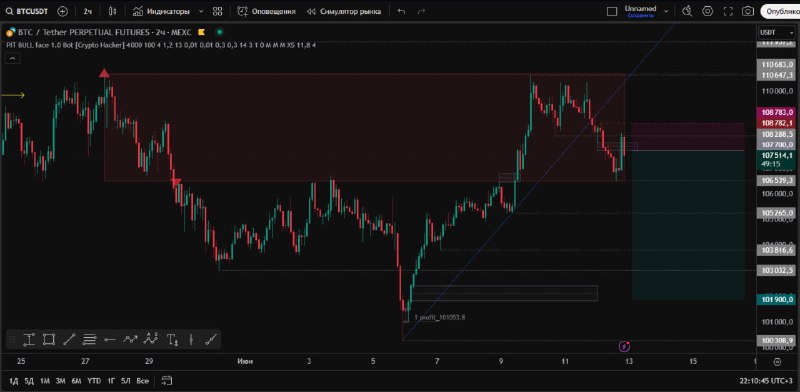
Task: Open the indicator templates grid icon
Action: pyautogui.click(x=218, y=11)
